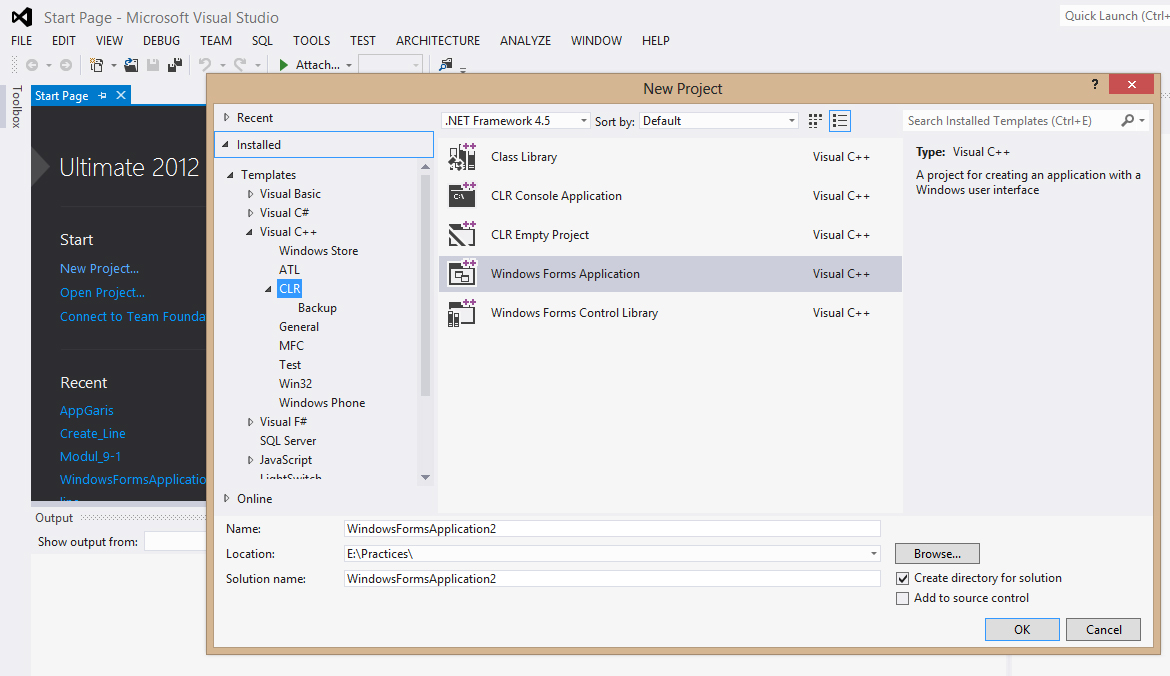
Task: Open the Attach dropdown arrow
Action: click(348, 66)
